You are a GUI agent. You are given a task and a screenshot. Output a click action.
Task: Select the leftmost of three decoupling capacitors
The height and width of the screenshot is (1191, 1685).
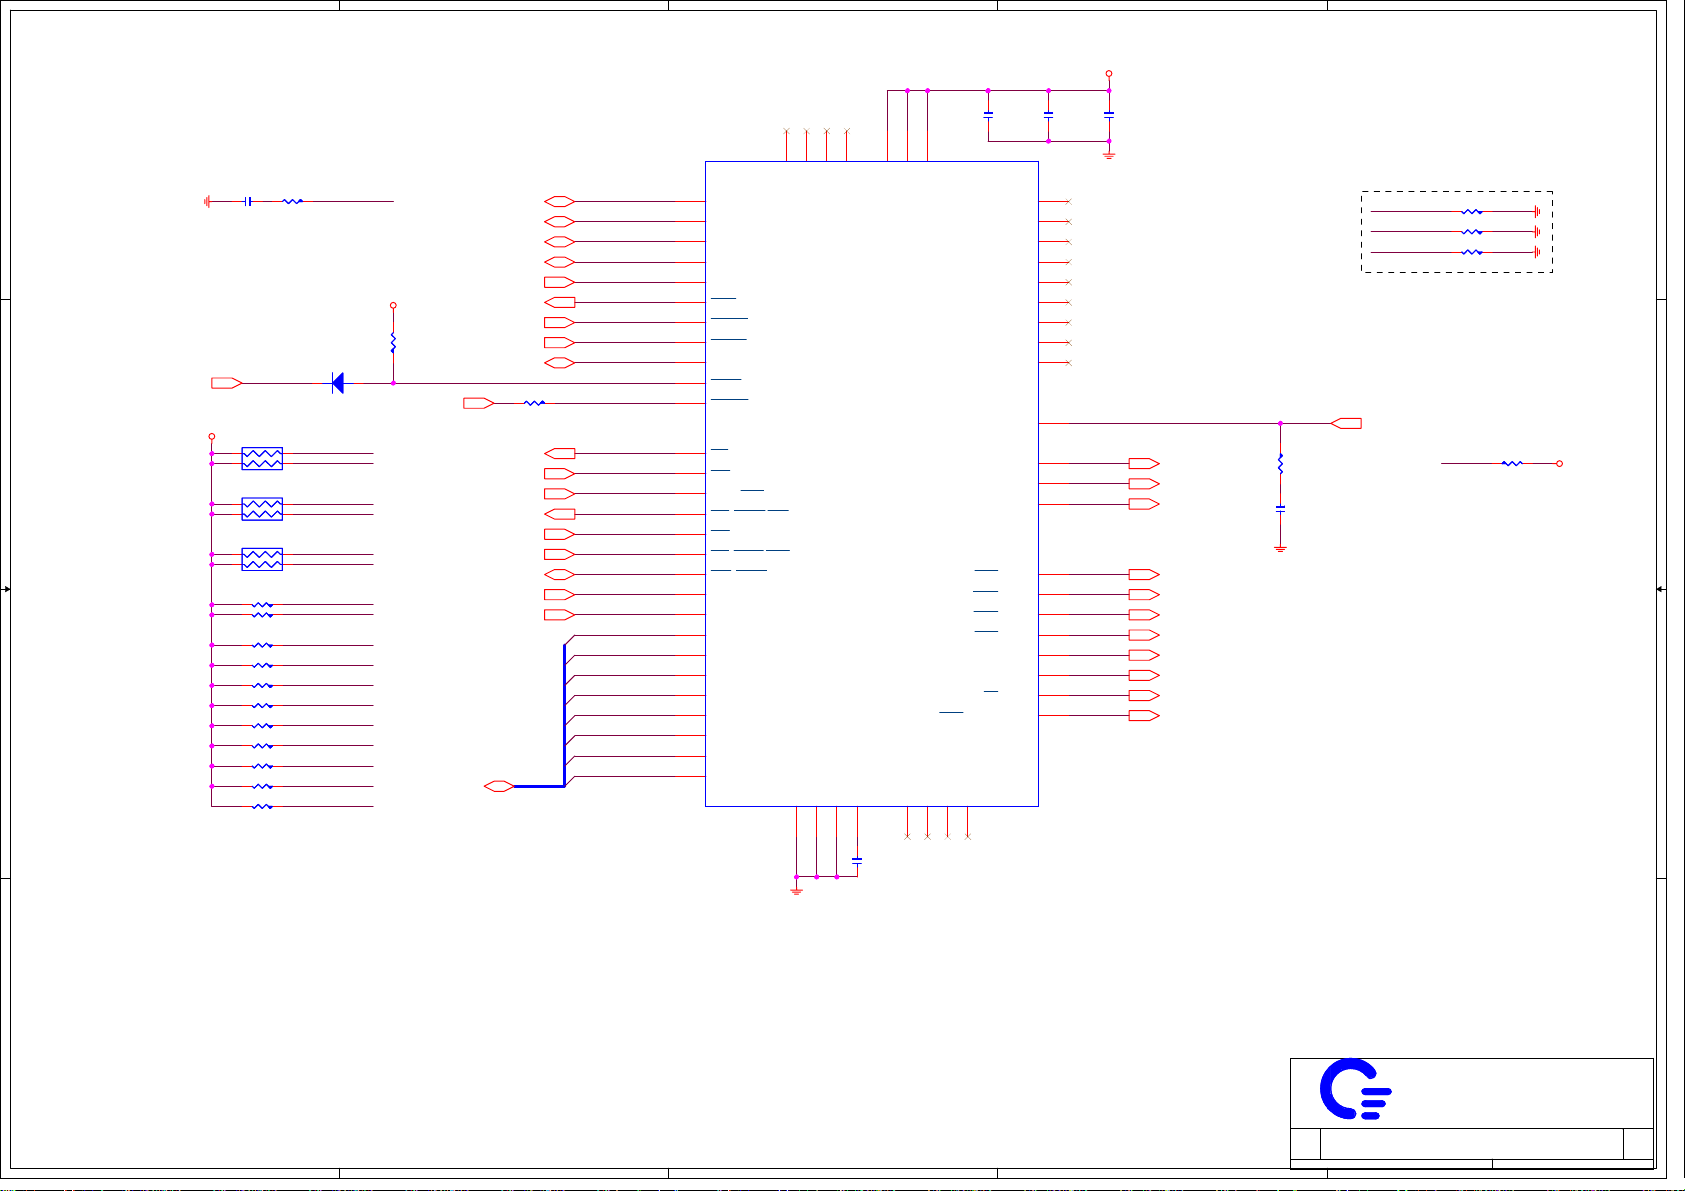click(988, 115)
